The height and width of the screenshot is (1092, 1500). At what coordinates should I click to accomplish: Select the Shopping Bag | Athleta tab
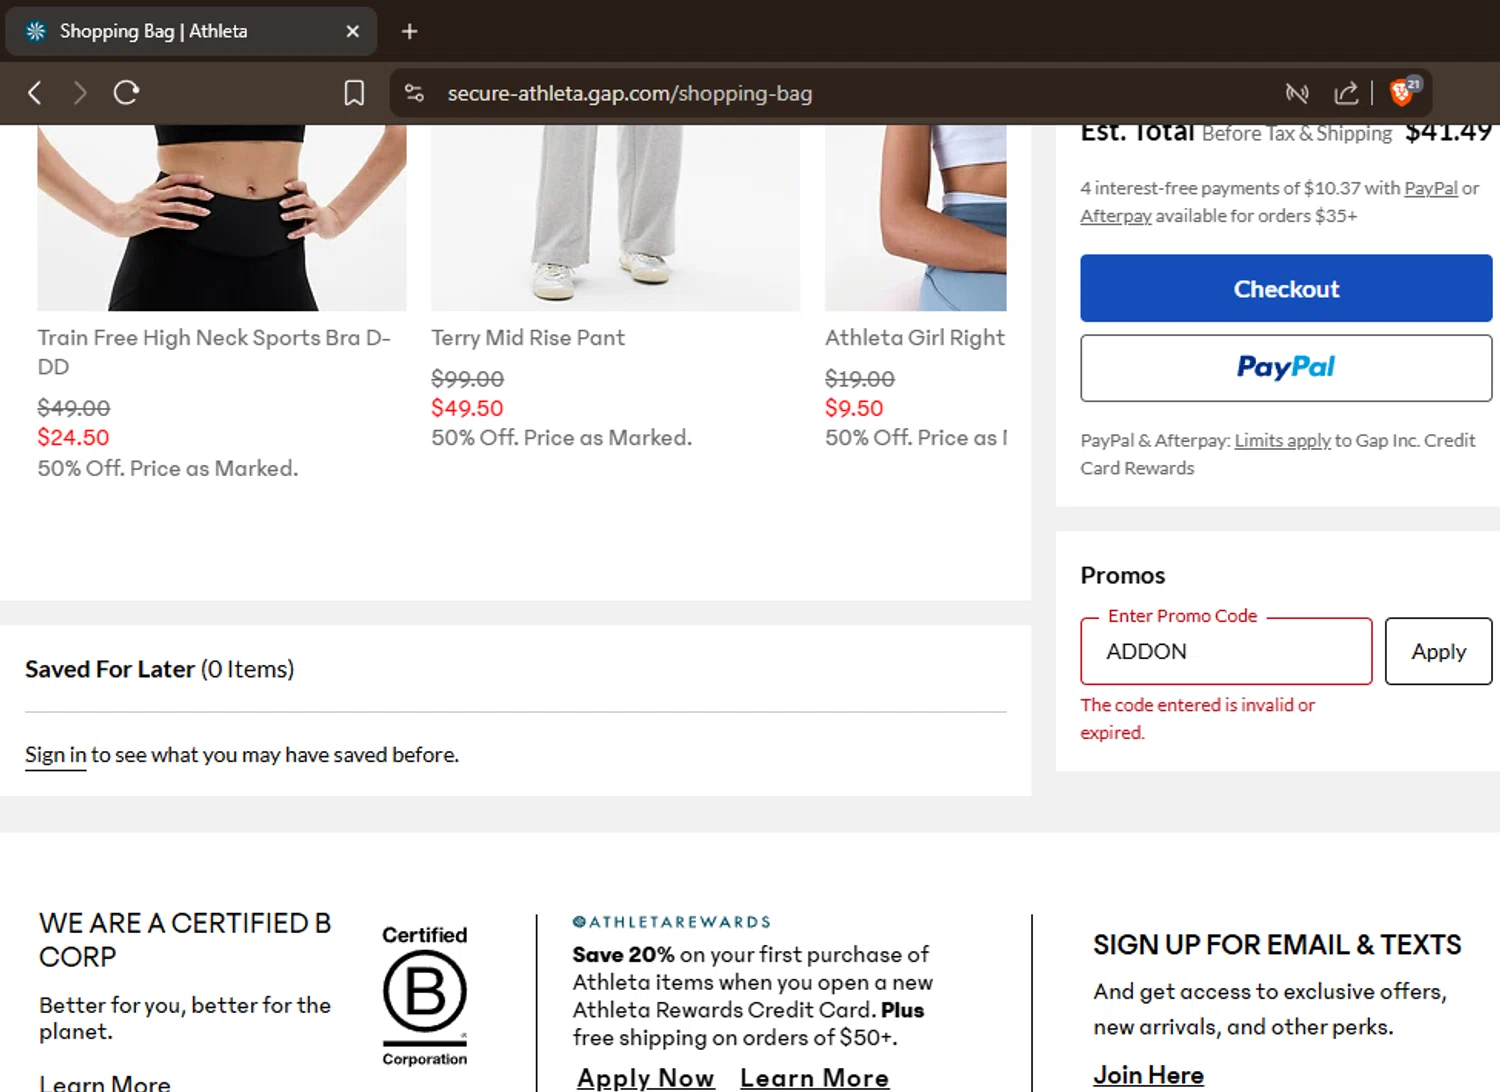click(x=191, y=31)
